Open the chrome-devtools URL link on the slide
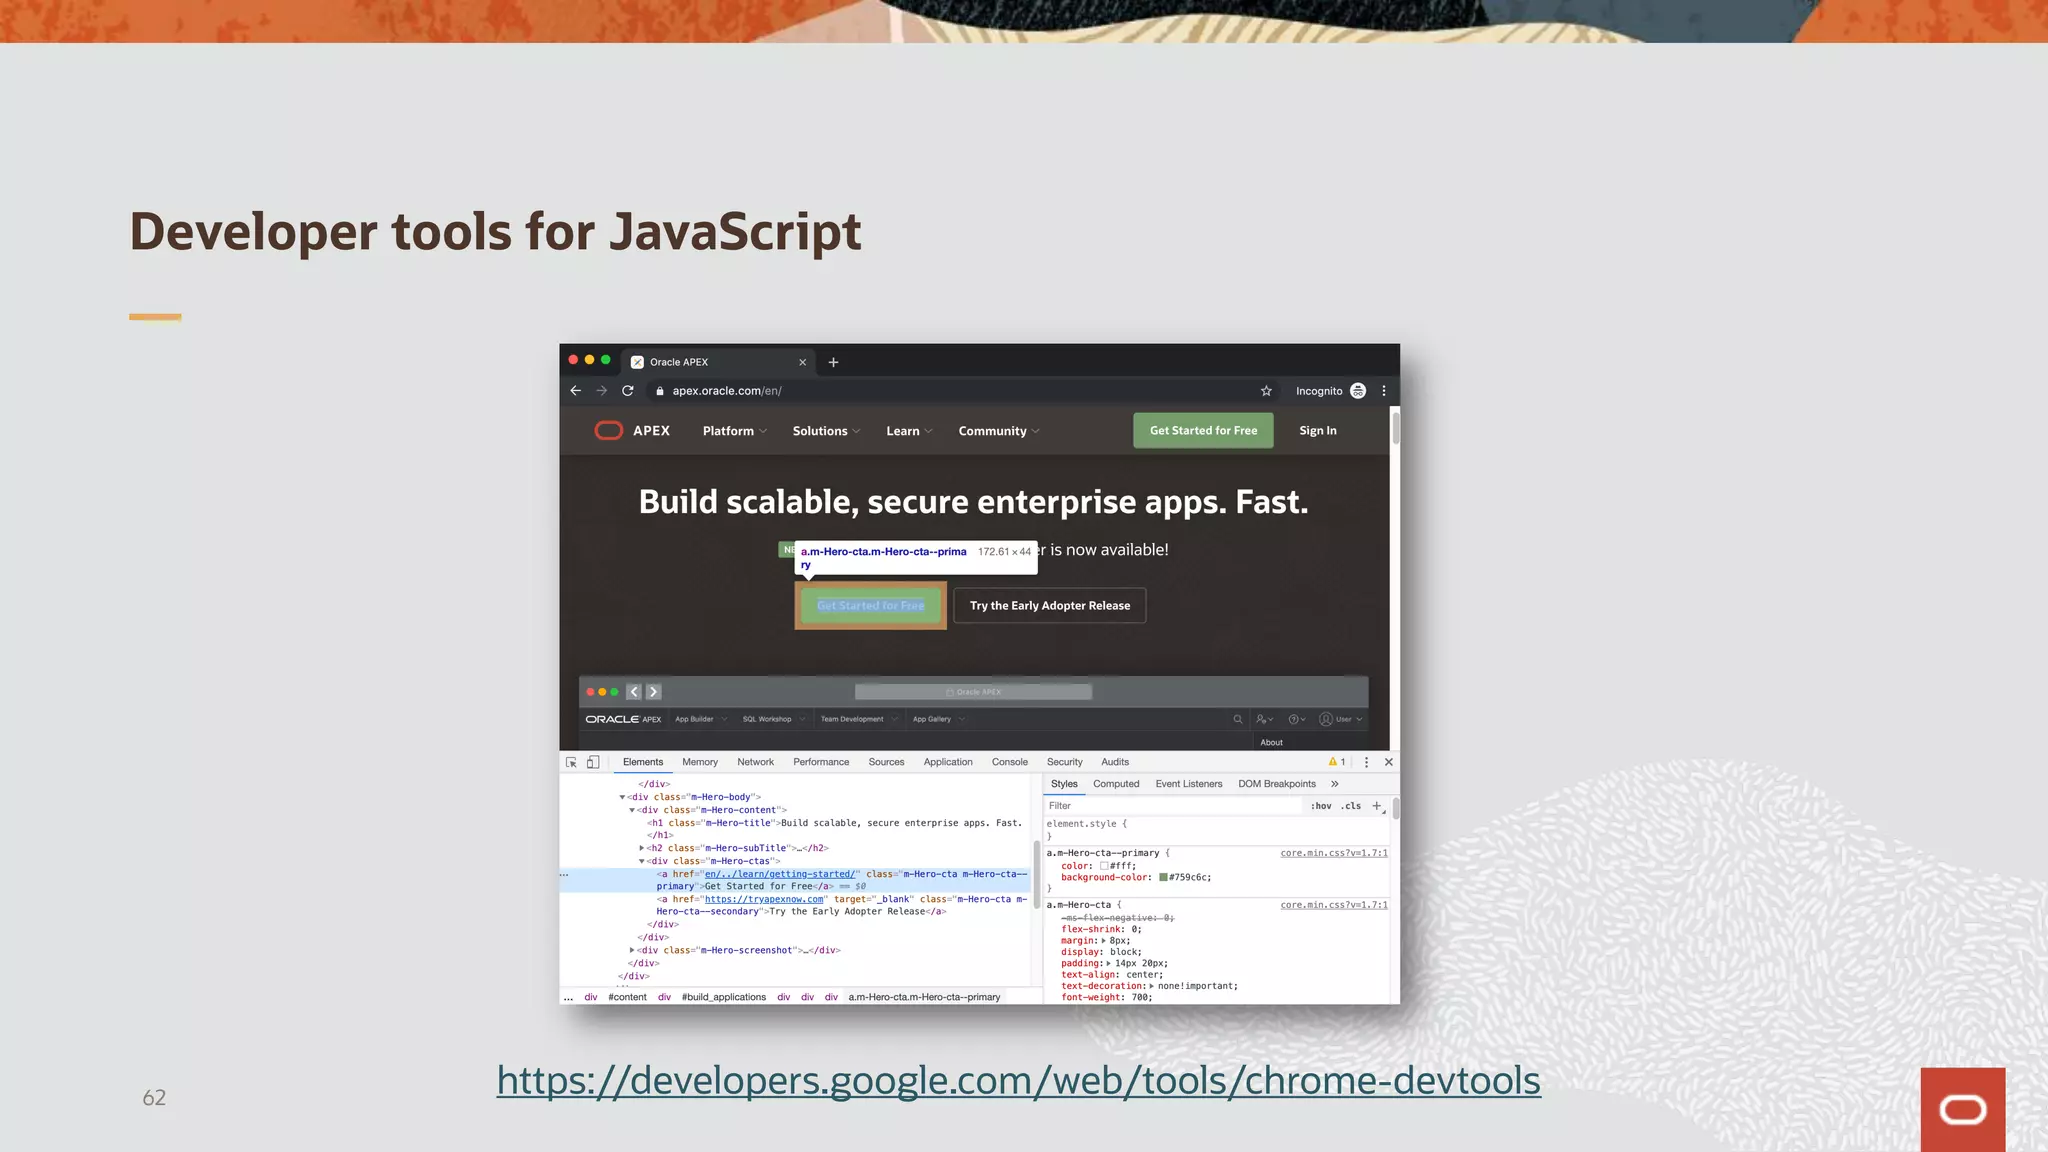 (x=1018, y=1081)
